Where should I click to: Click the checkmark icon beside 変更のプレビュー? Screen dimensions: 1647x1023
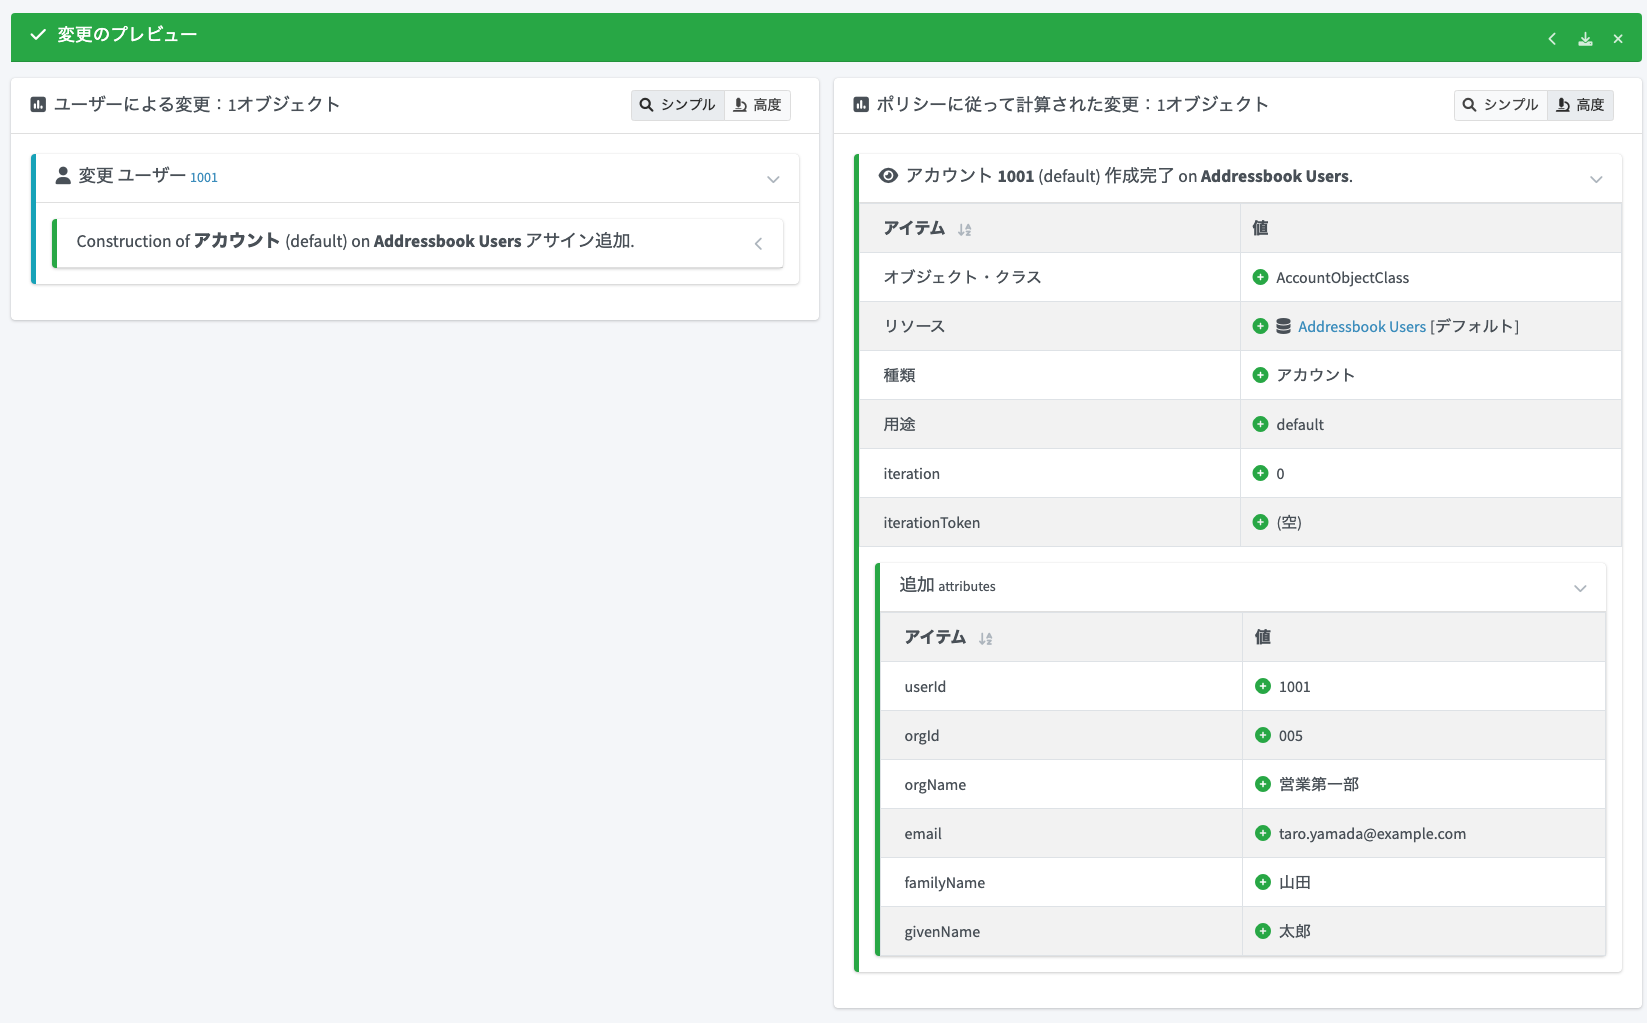[38, 35]
